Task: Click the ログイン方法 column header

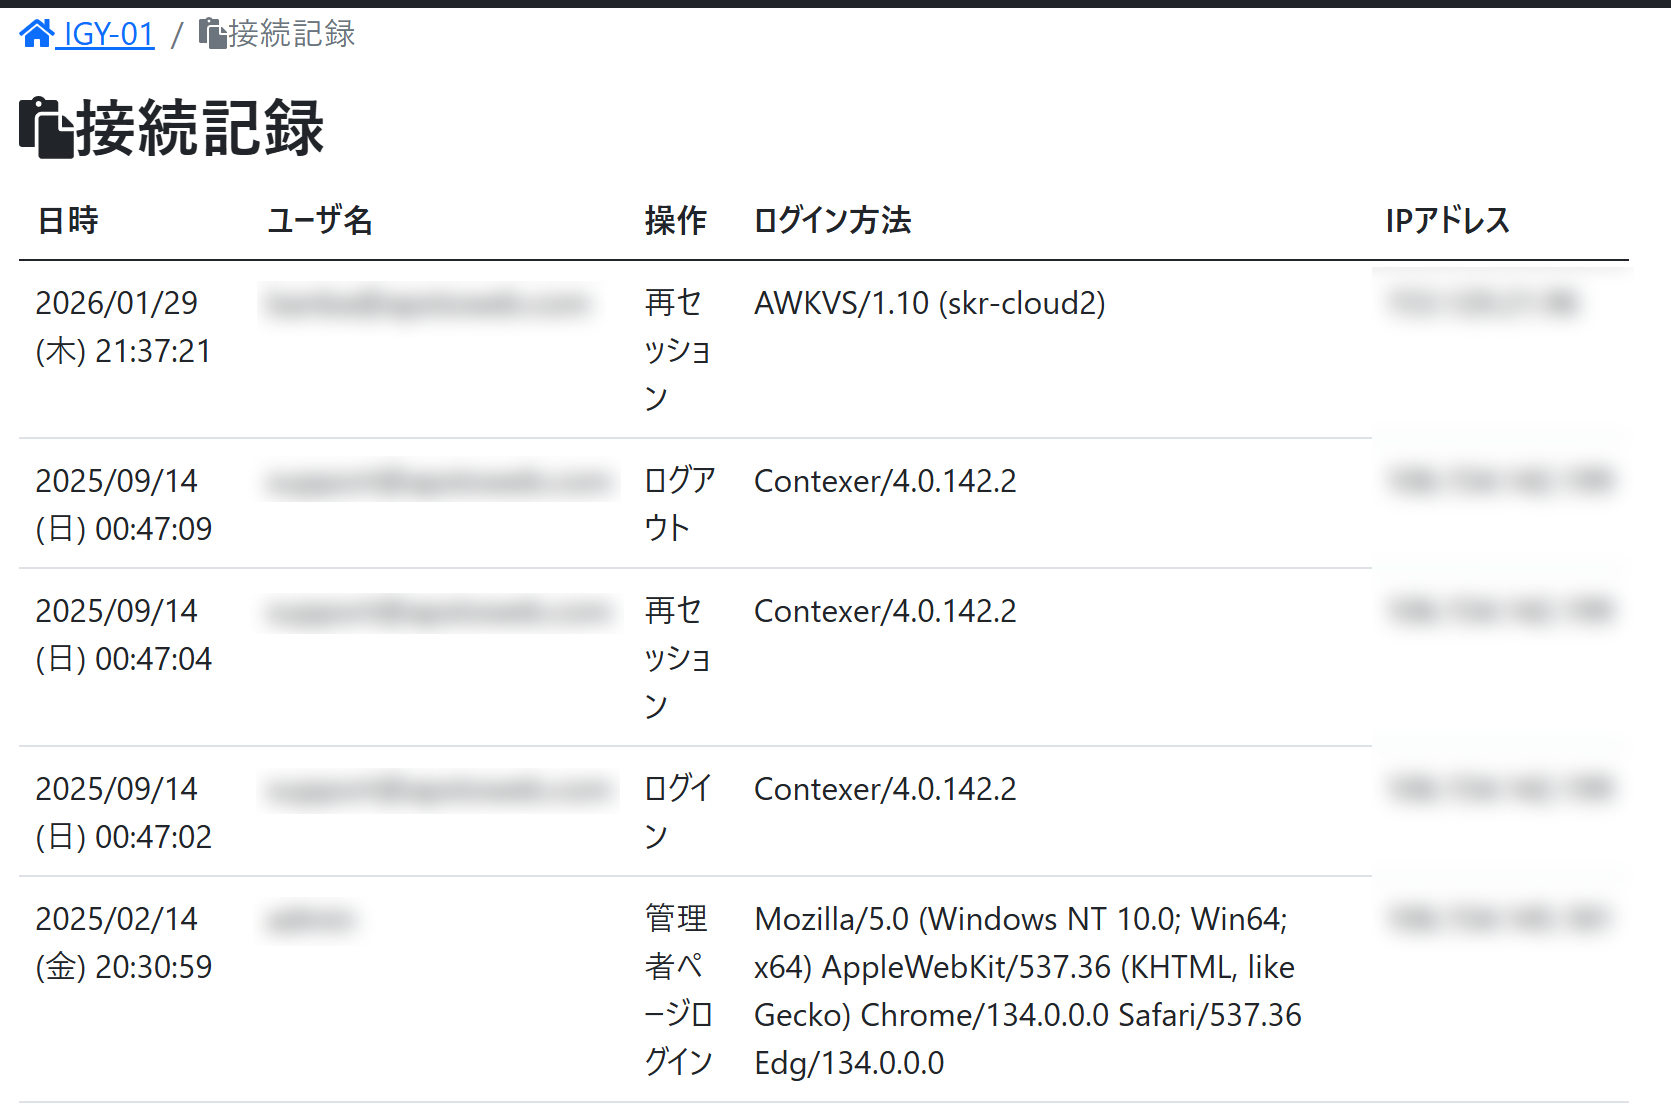Action: pos(832,220)
